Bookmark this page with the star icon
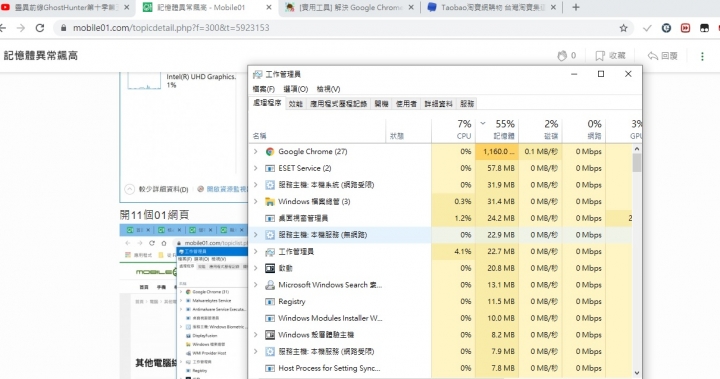The image size is (720, 379). (623, 28)
